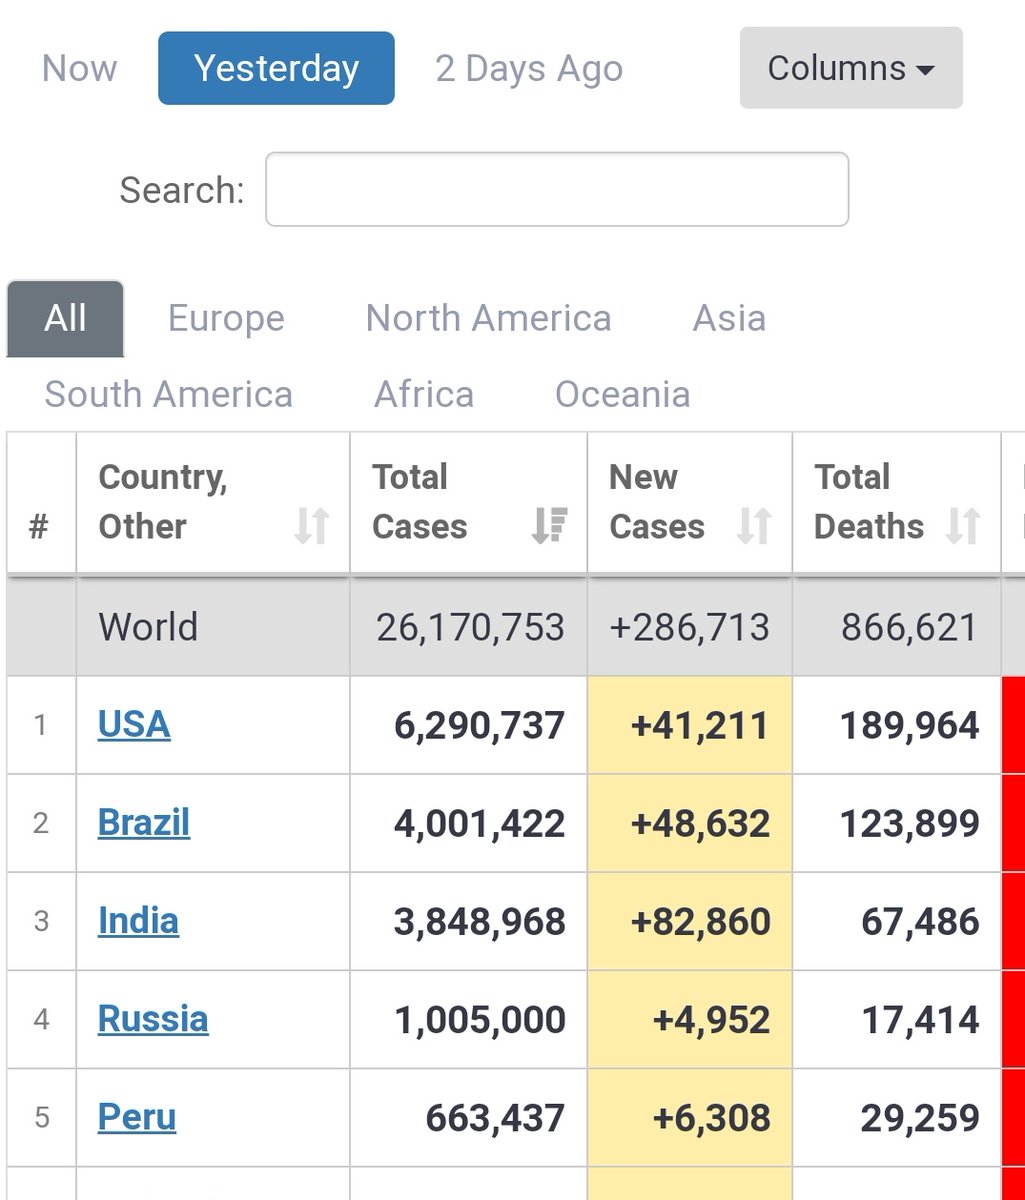
Task: Open India's country page
Action: [x=138, y=920]
